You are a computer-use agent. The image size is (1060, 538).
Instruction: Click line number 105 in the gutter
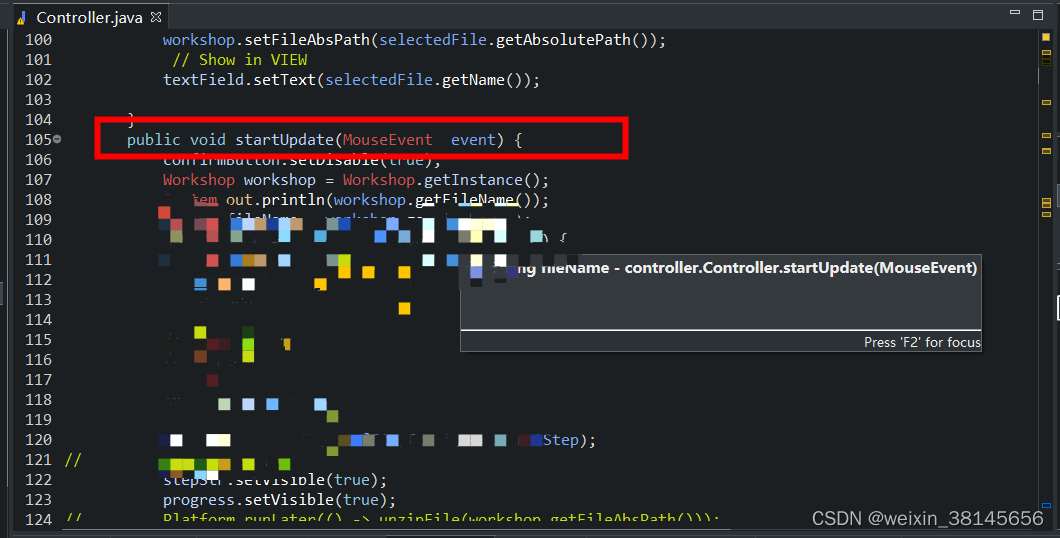(x=38, y=140)
